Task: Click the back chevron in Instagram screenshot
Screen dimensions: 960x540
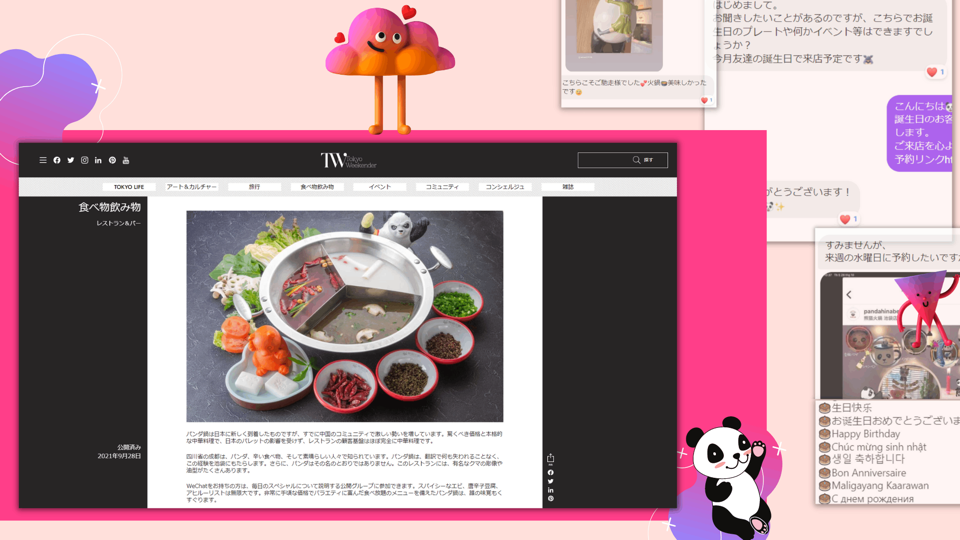Action: coord(849,294)
